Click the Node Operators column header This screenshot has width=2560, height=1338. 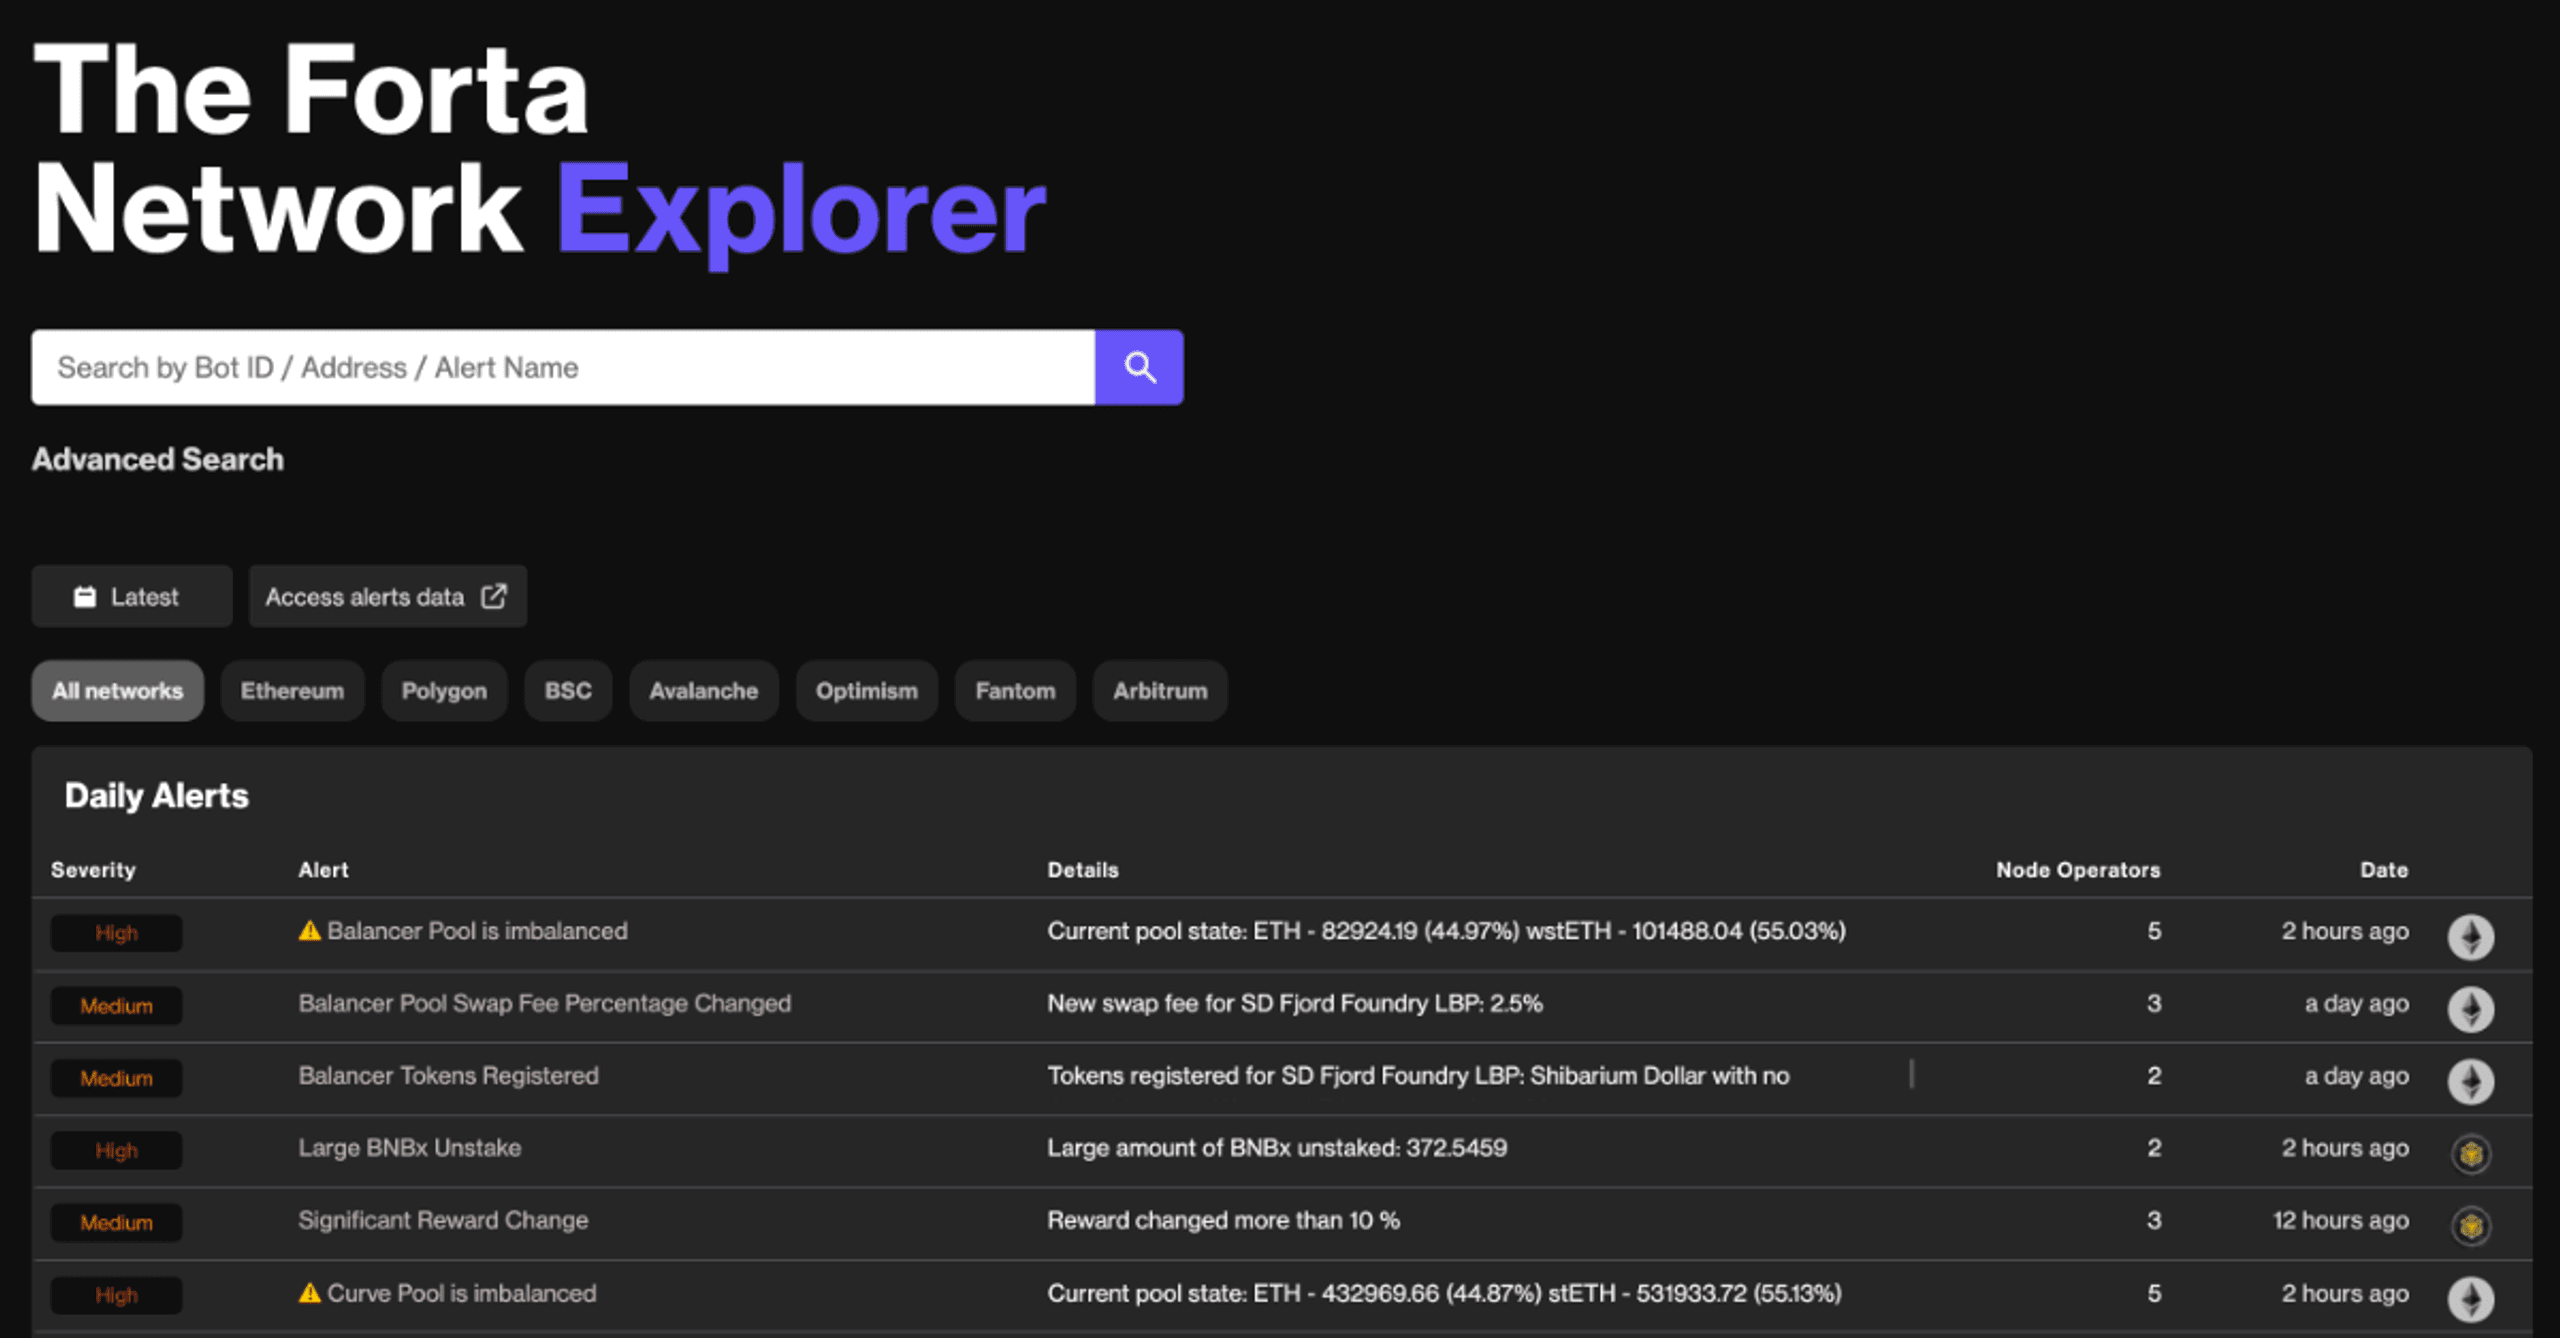pyautogui.click(x=2078, y=870)
